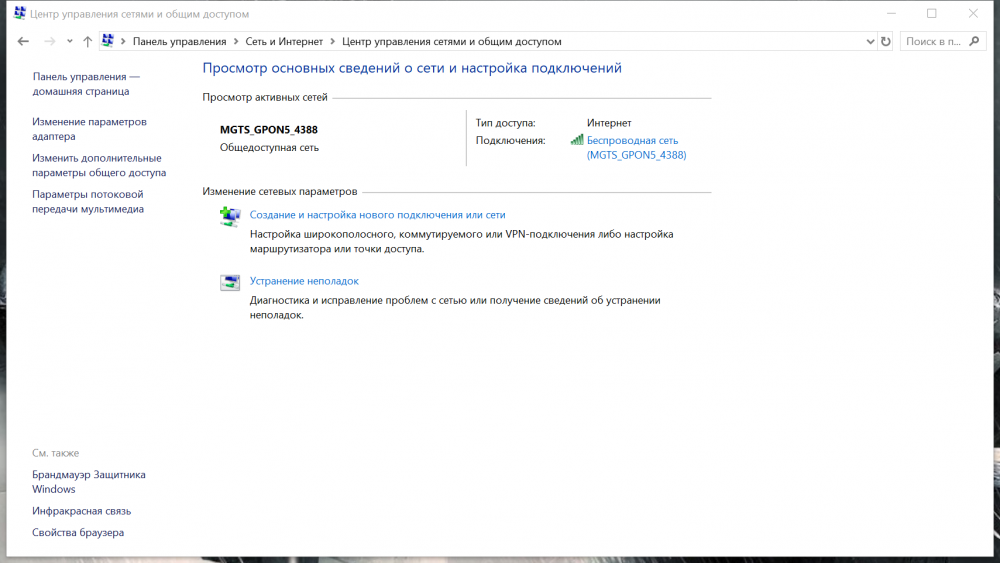Click the magnifier search icon
The image size is (1000, 563).
[974, 41]
